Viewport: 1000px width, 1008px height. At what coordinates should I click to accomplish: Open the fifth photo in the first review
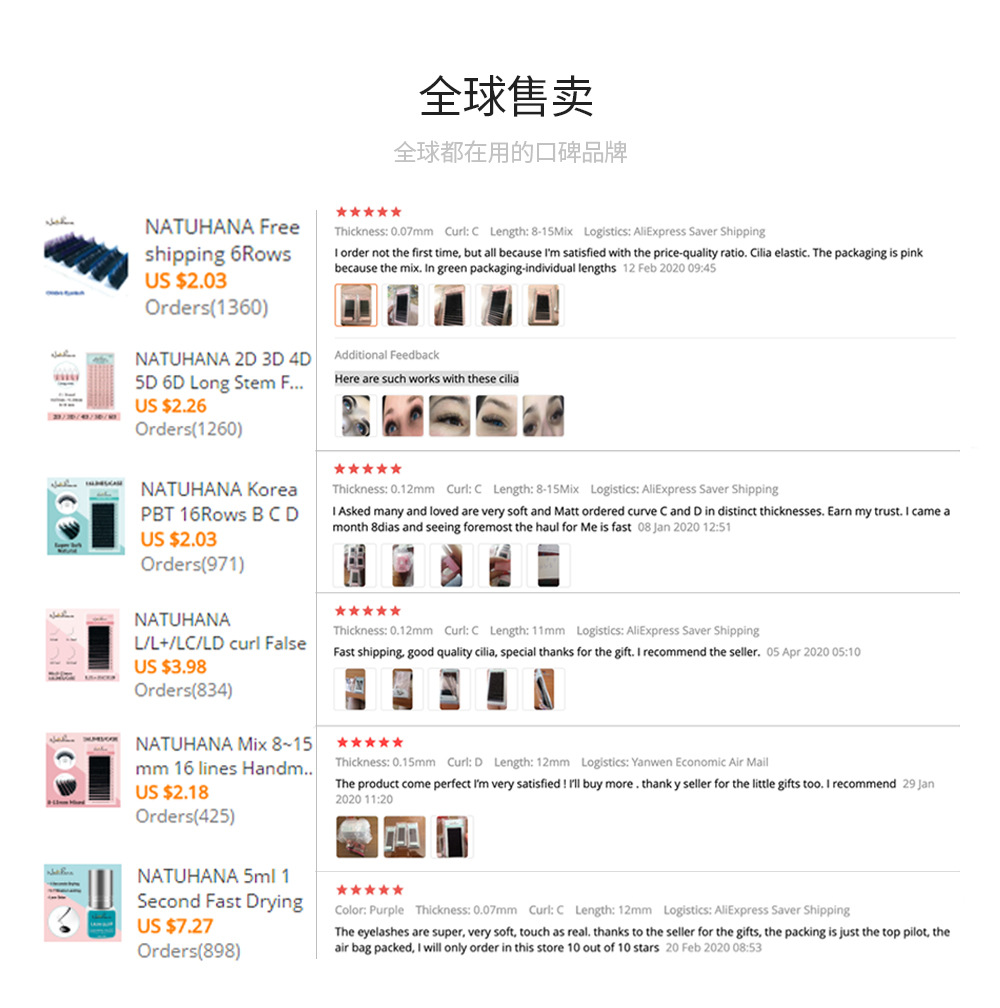coord(543,305)
